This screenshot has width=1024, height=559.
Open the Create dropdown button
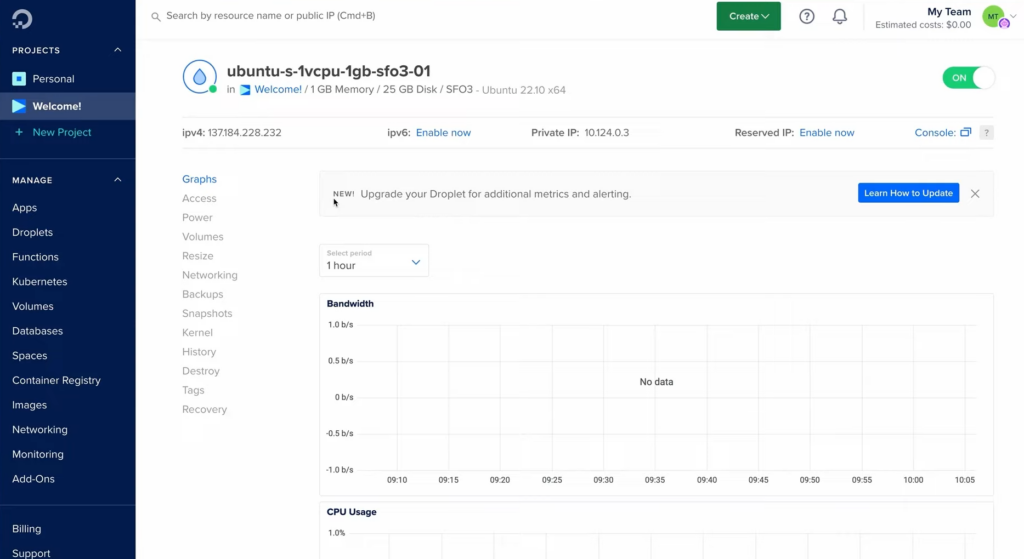coord(748,16)
